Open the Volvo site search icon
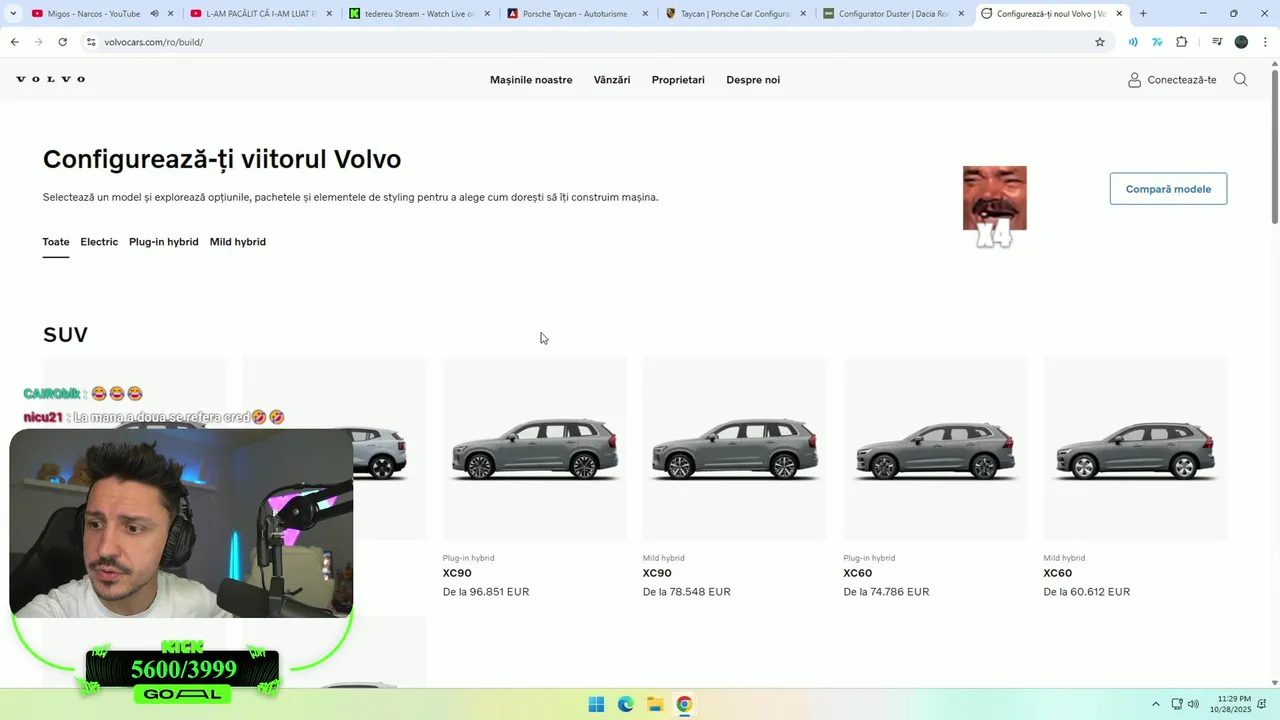Image resolution: width=1280 pixels, height=720 pixels. click(1240, 80)
